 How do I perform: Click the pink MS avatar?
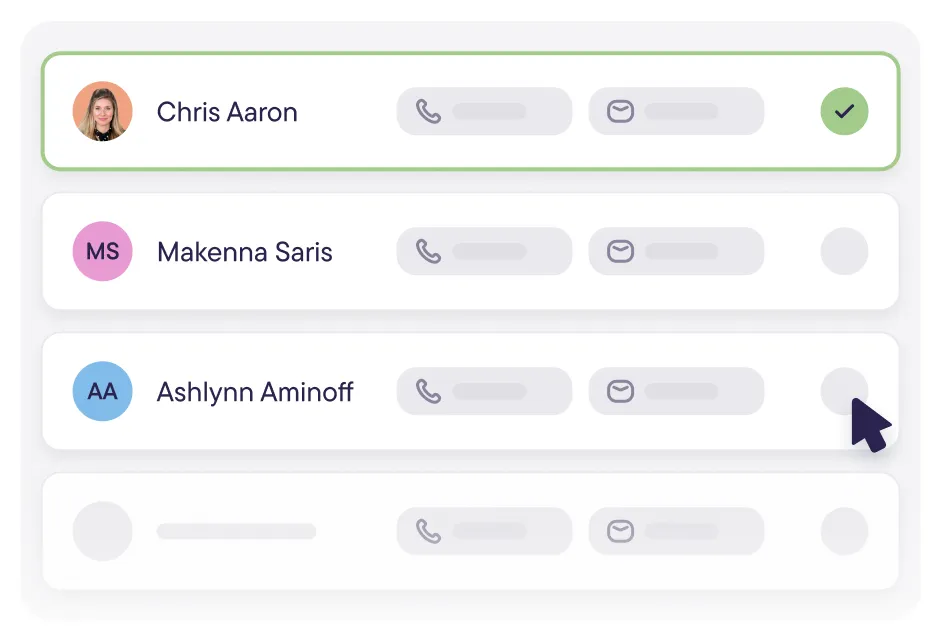pyautogui.click(x=103, y=251)
